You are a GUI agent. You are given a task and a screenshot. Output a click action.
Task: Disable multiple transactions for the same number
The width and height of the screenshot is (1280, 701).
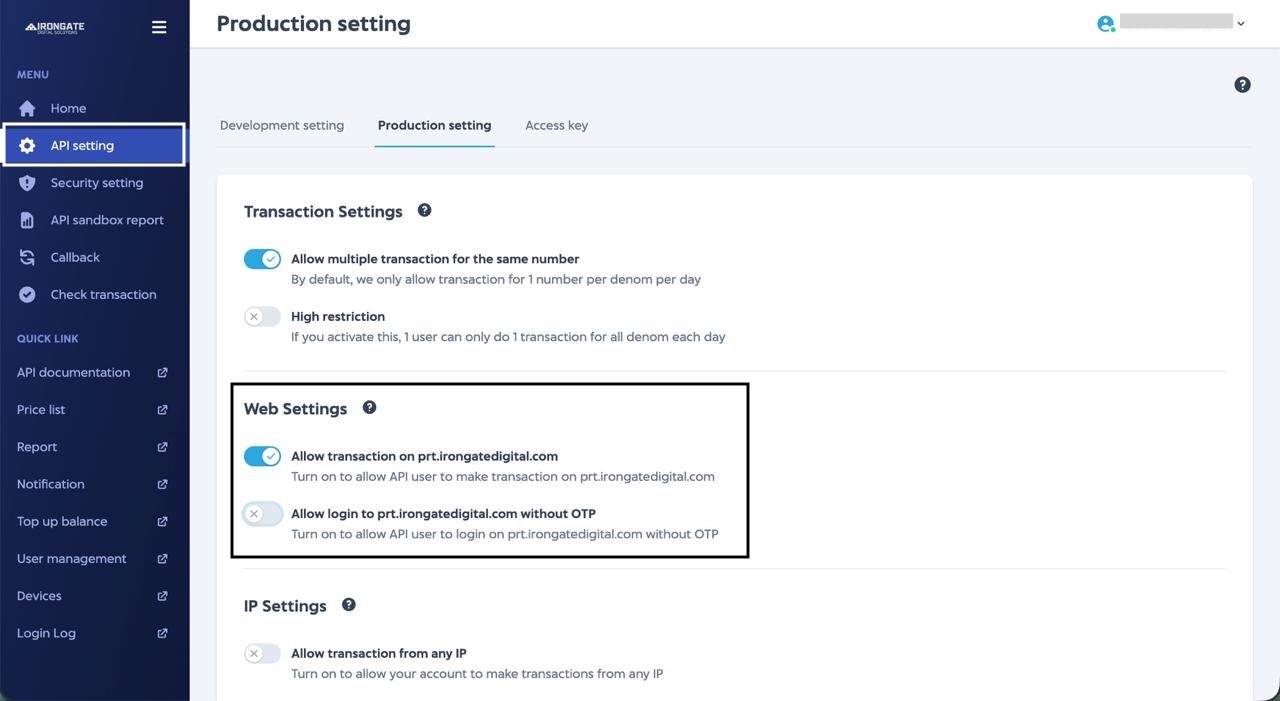tap(261, 258)
